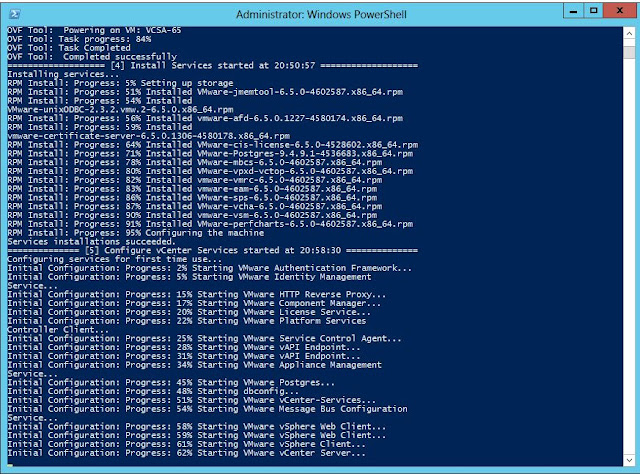Screen dimensions: 640x474
Task: Click the 59% 'Starting VMware vSphere Web Client' line
Action: point(197,436)
